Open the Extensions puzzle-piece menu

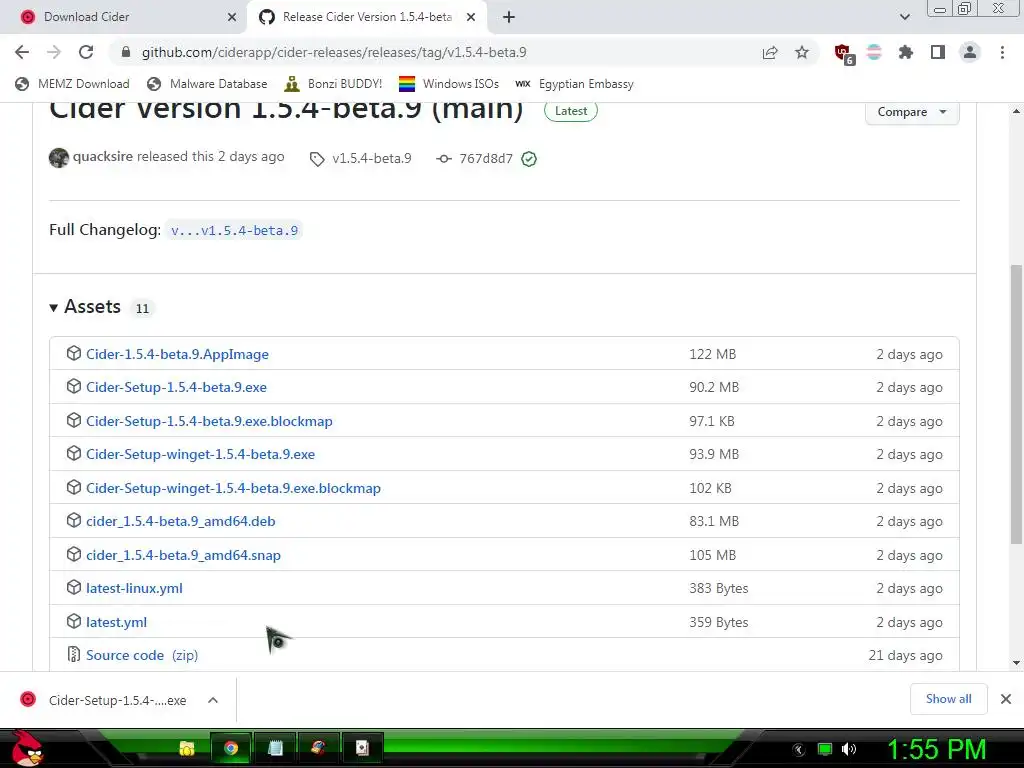click(x=906, y=52)
